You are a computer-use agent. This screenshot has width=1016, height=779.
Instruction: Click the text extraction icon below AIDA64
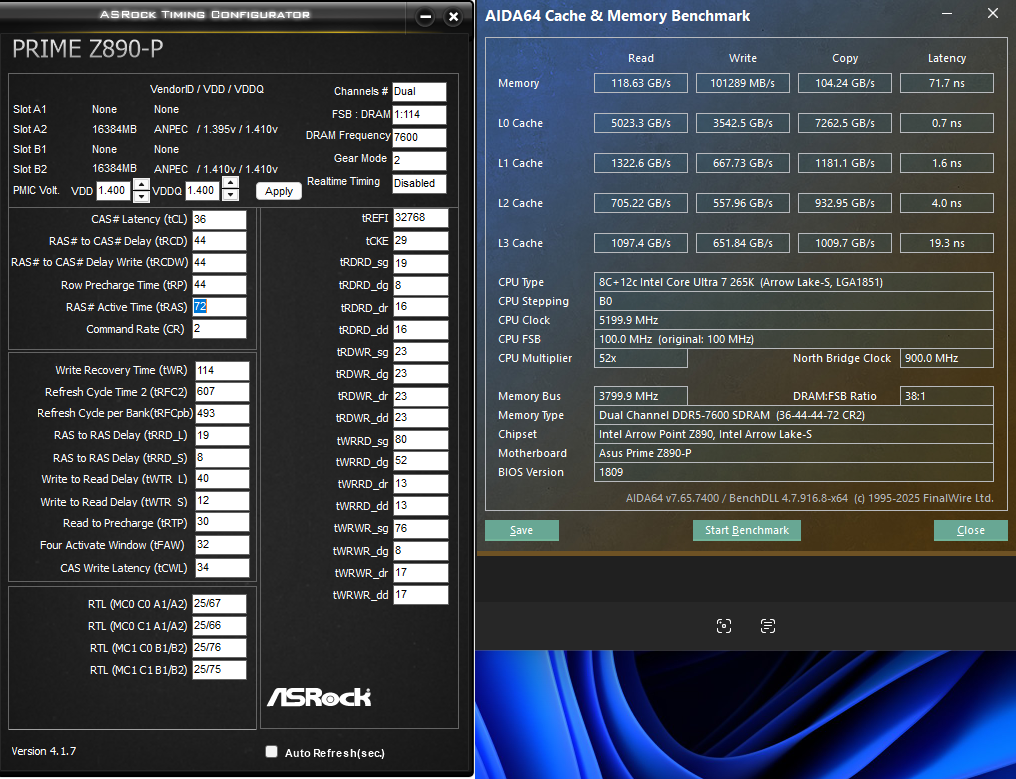click(768, 626)
